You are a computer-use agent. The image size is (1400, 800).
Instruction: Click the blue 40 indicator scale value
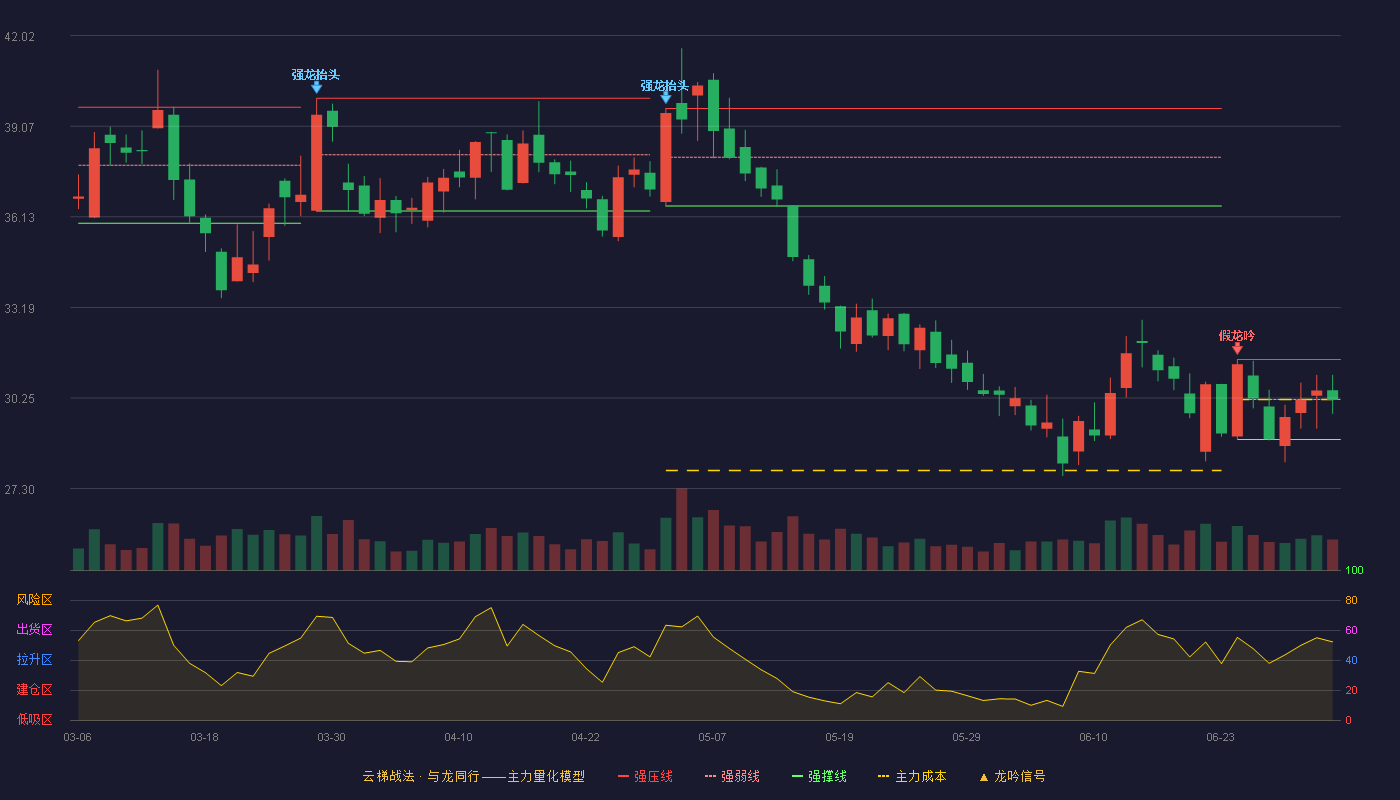point(1351,660)
